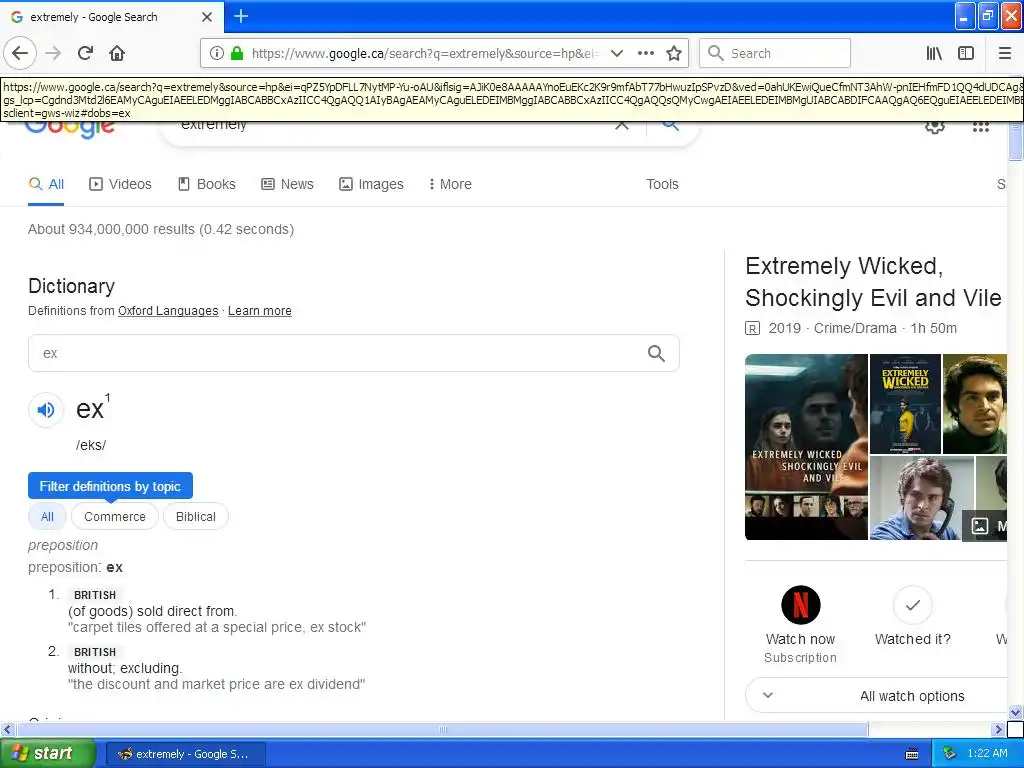Image resolution: width=1024 pixels, height=768 pixels.
Task: Switch to the Books tab
Action: pos(206,184)
